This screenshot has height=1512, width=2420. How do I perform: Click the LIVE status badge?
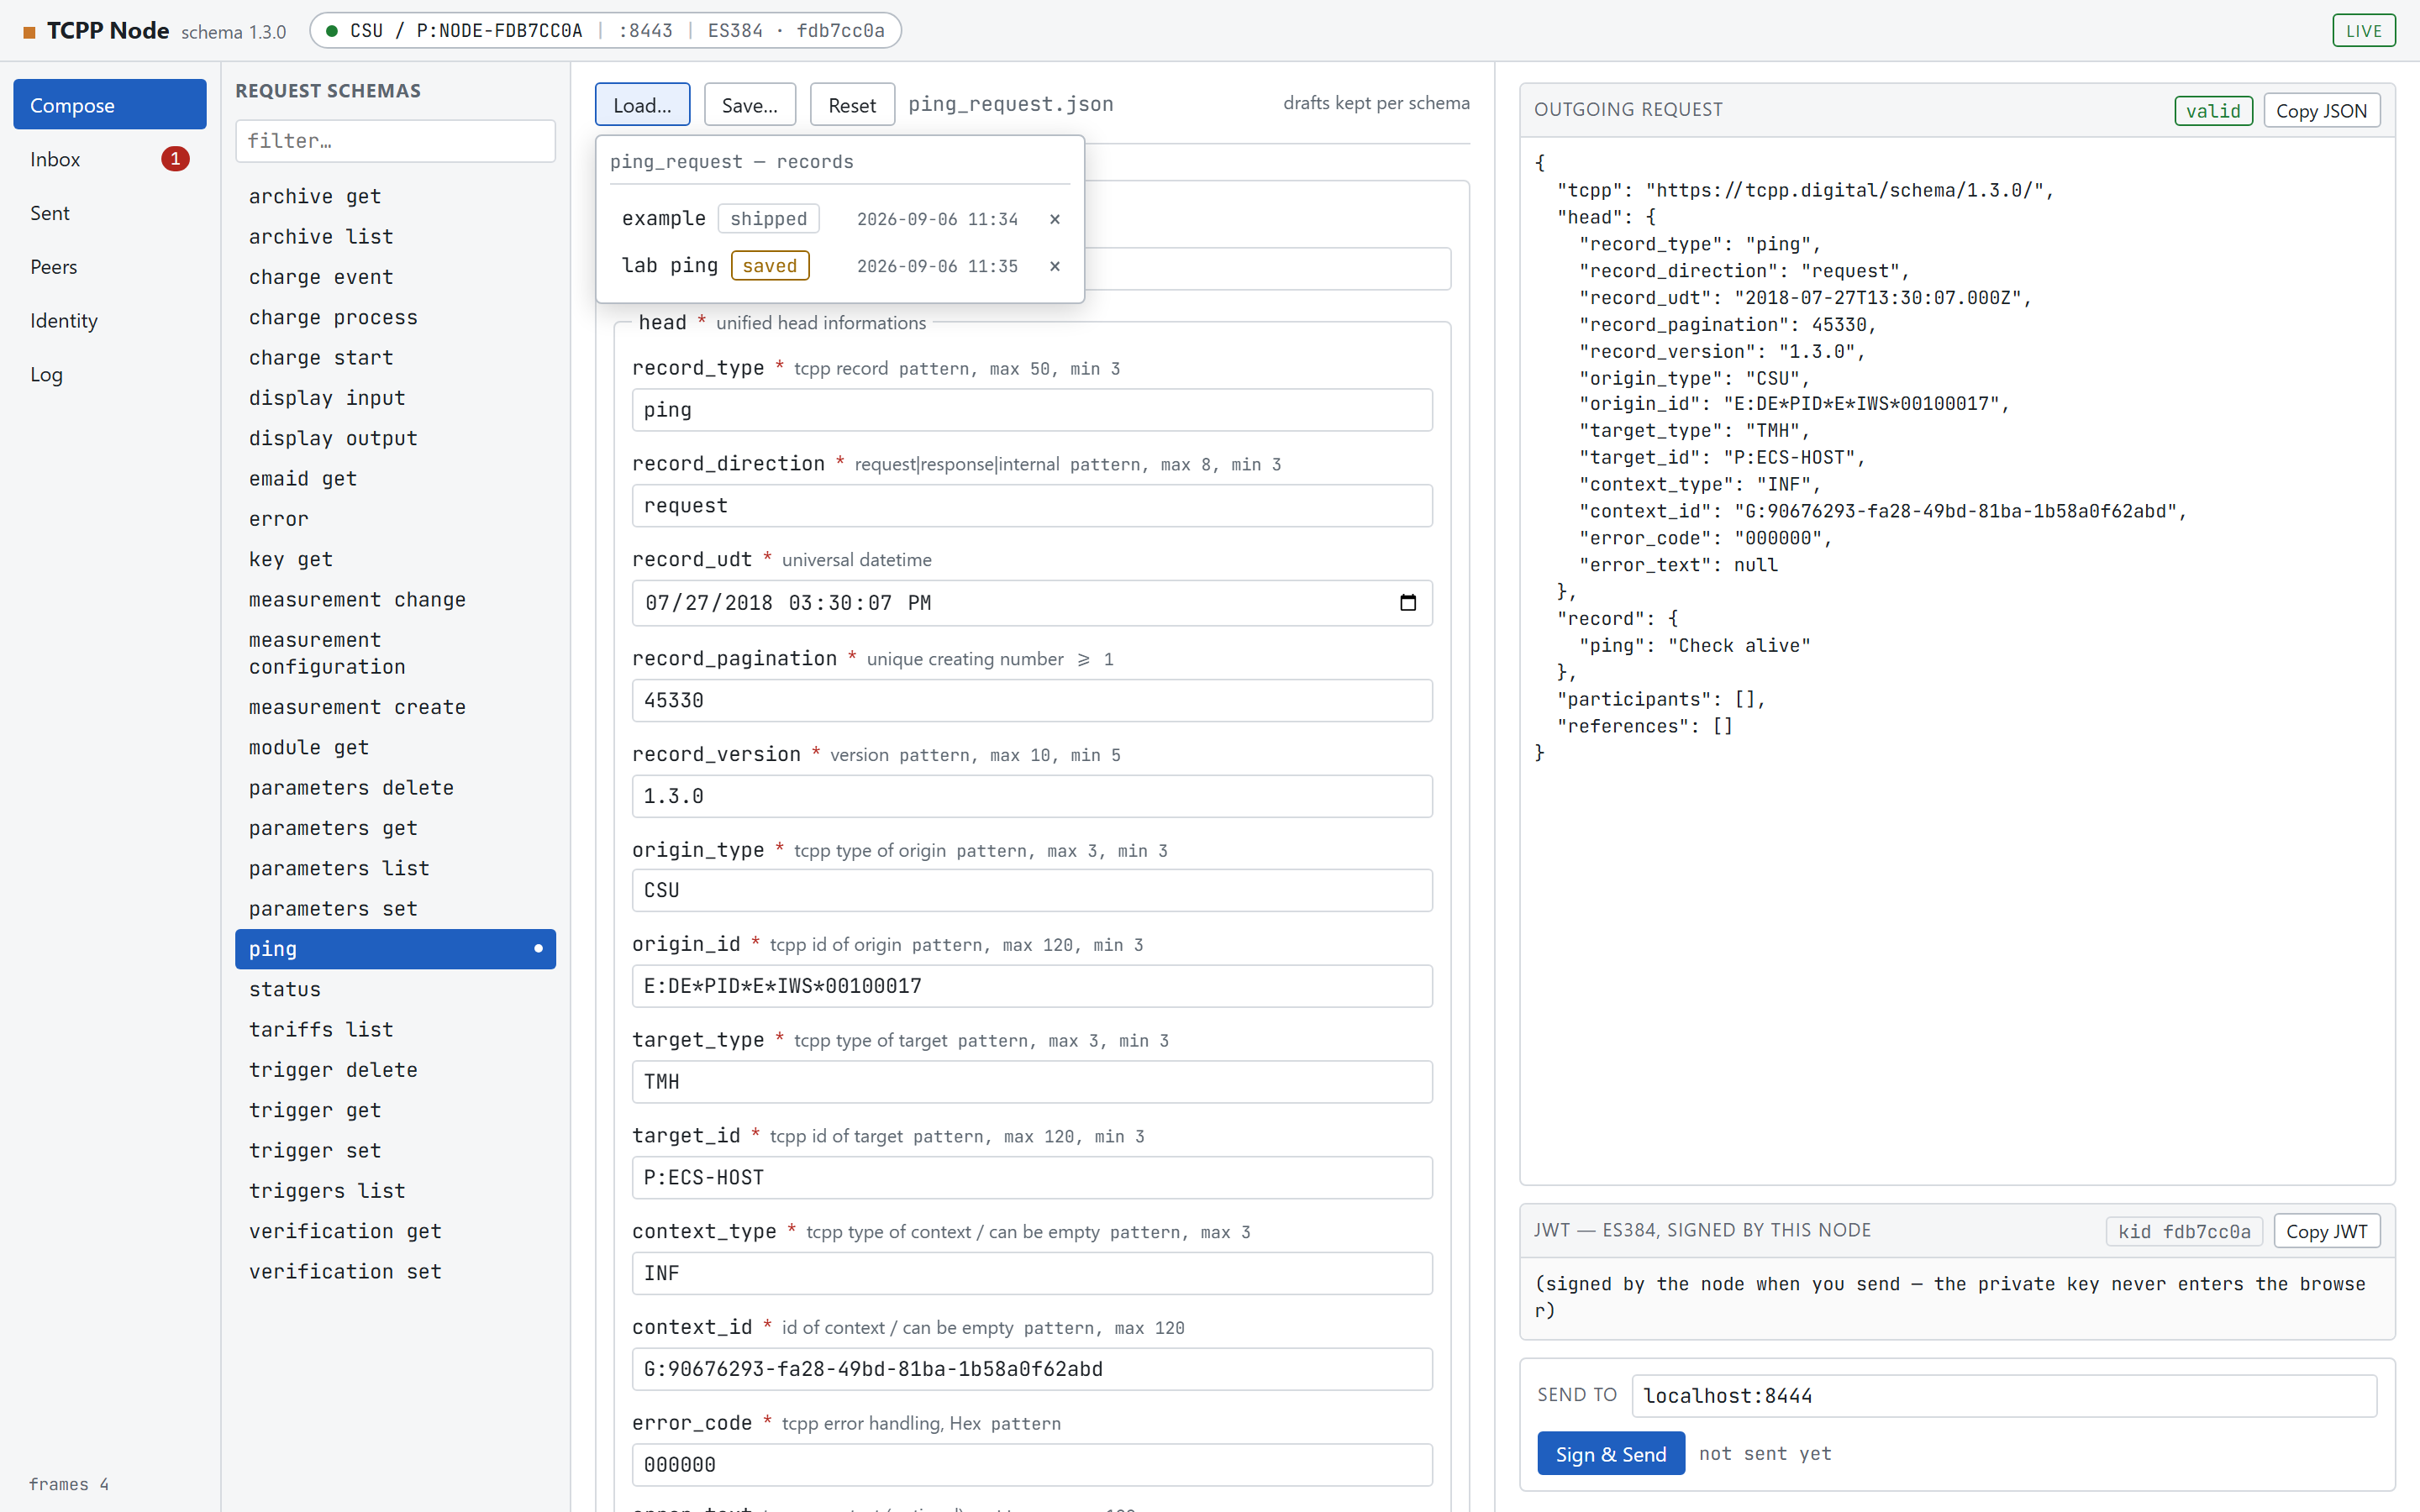pyautogui.click(x=2363, y=31)
